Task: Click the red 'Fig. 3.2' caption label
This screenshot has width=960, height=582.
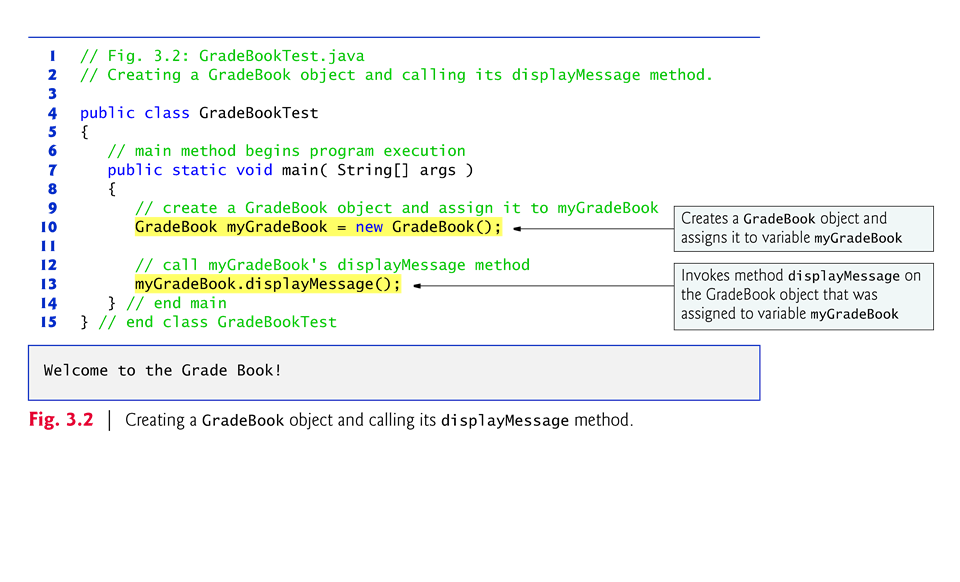Action: (61, 420)
